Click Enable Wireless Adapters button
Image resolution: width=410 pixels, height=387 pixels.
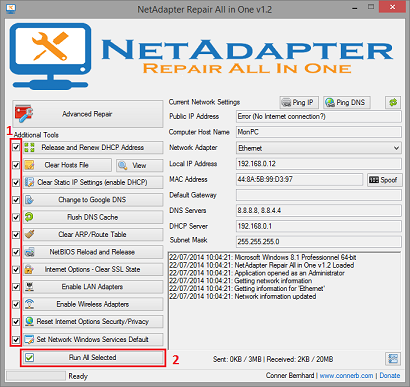(93, 304)
